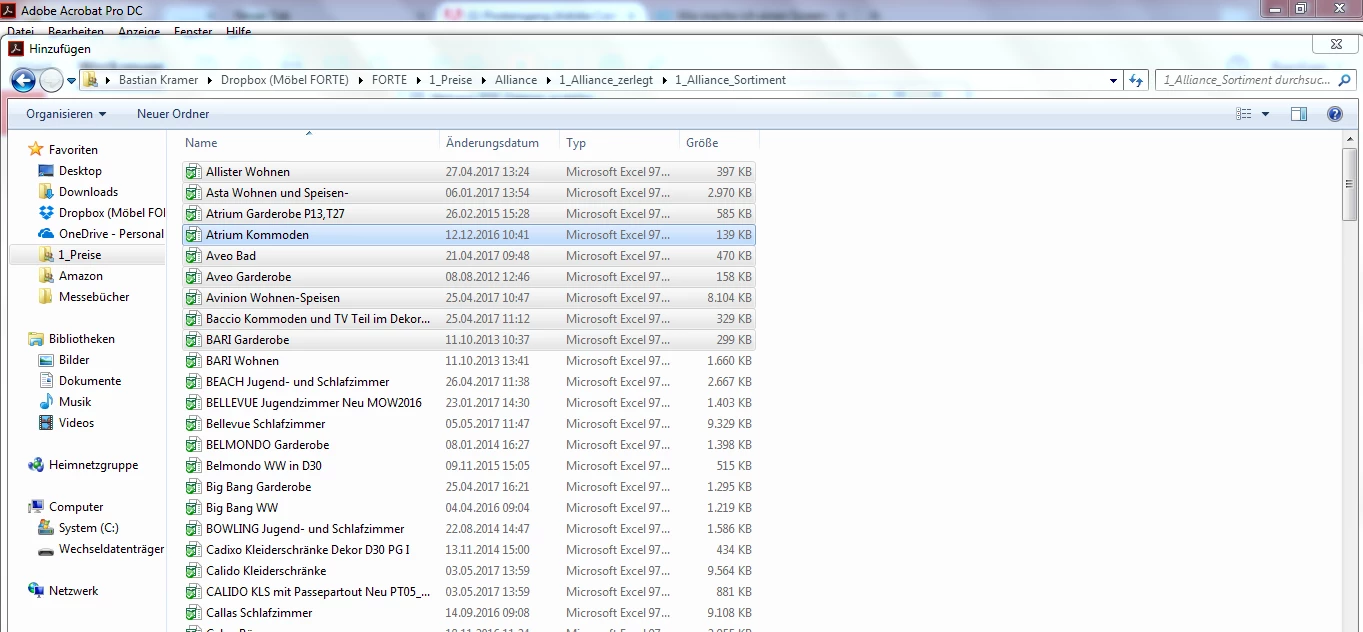Click Excel icon of Bellevue Schlafzimmer
Viewport: 1363px width, 632px height.
click(193, 424)
